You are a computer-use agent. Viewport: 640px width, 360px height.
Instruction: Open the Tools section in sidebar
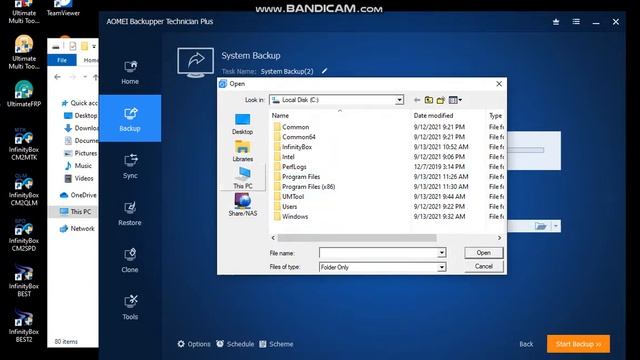tap(130, 307)
